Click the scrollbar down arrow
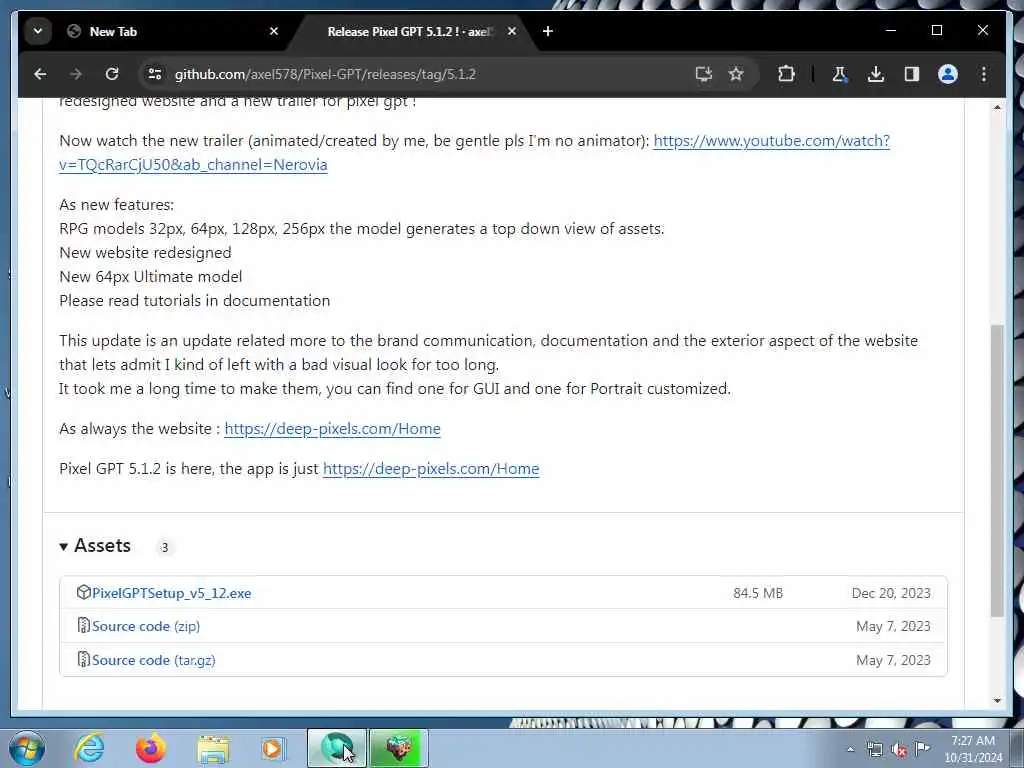 997,701
